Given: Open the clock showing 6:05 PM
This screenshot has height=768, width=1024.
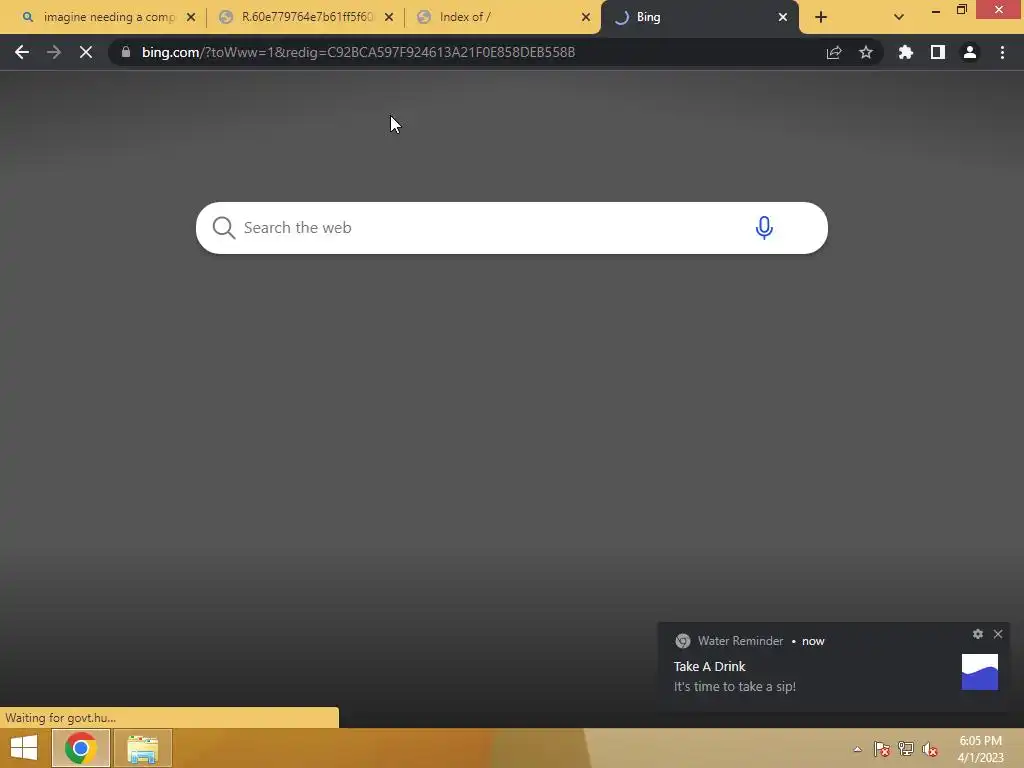Looking at the screenshot, I should [980, 749].
